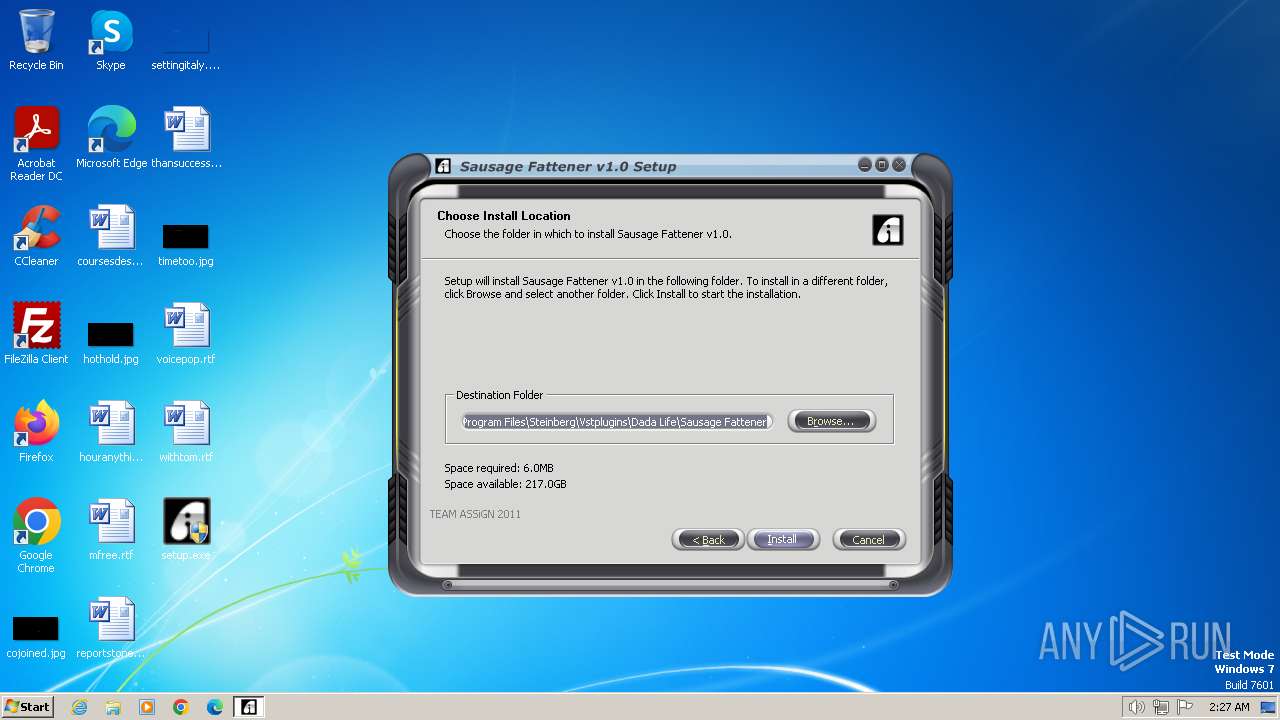The image size is (1280, 720).
Task: Open Action Center flag tray icon
Action: point(1185,707)
